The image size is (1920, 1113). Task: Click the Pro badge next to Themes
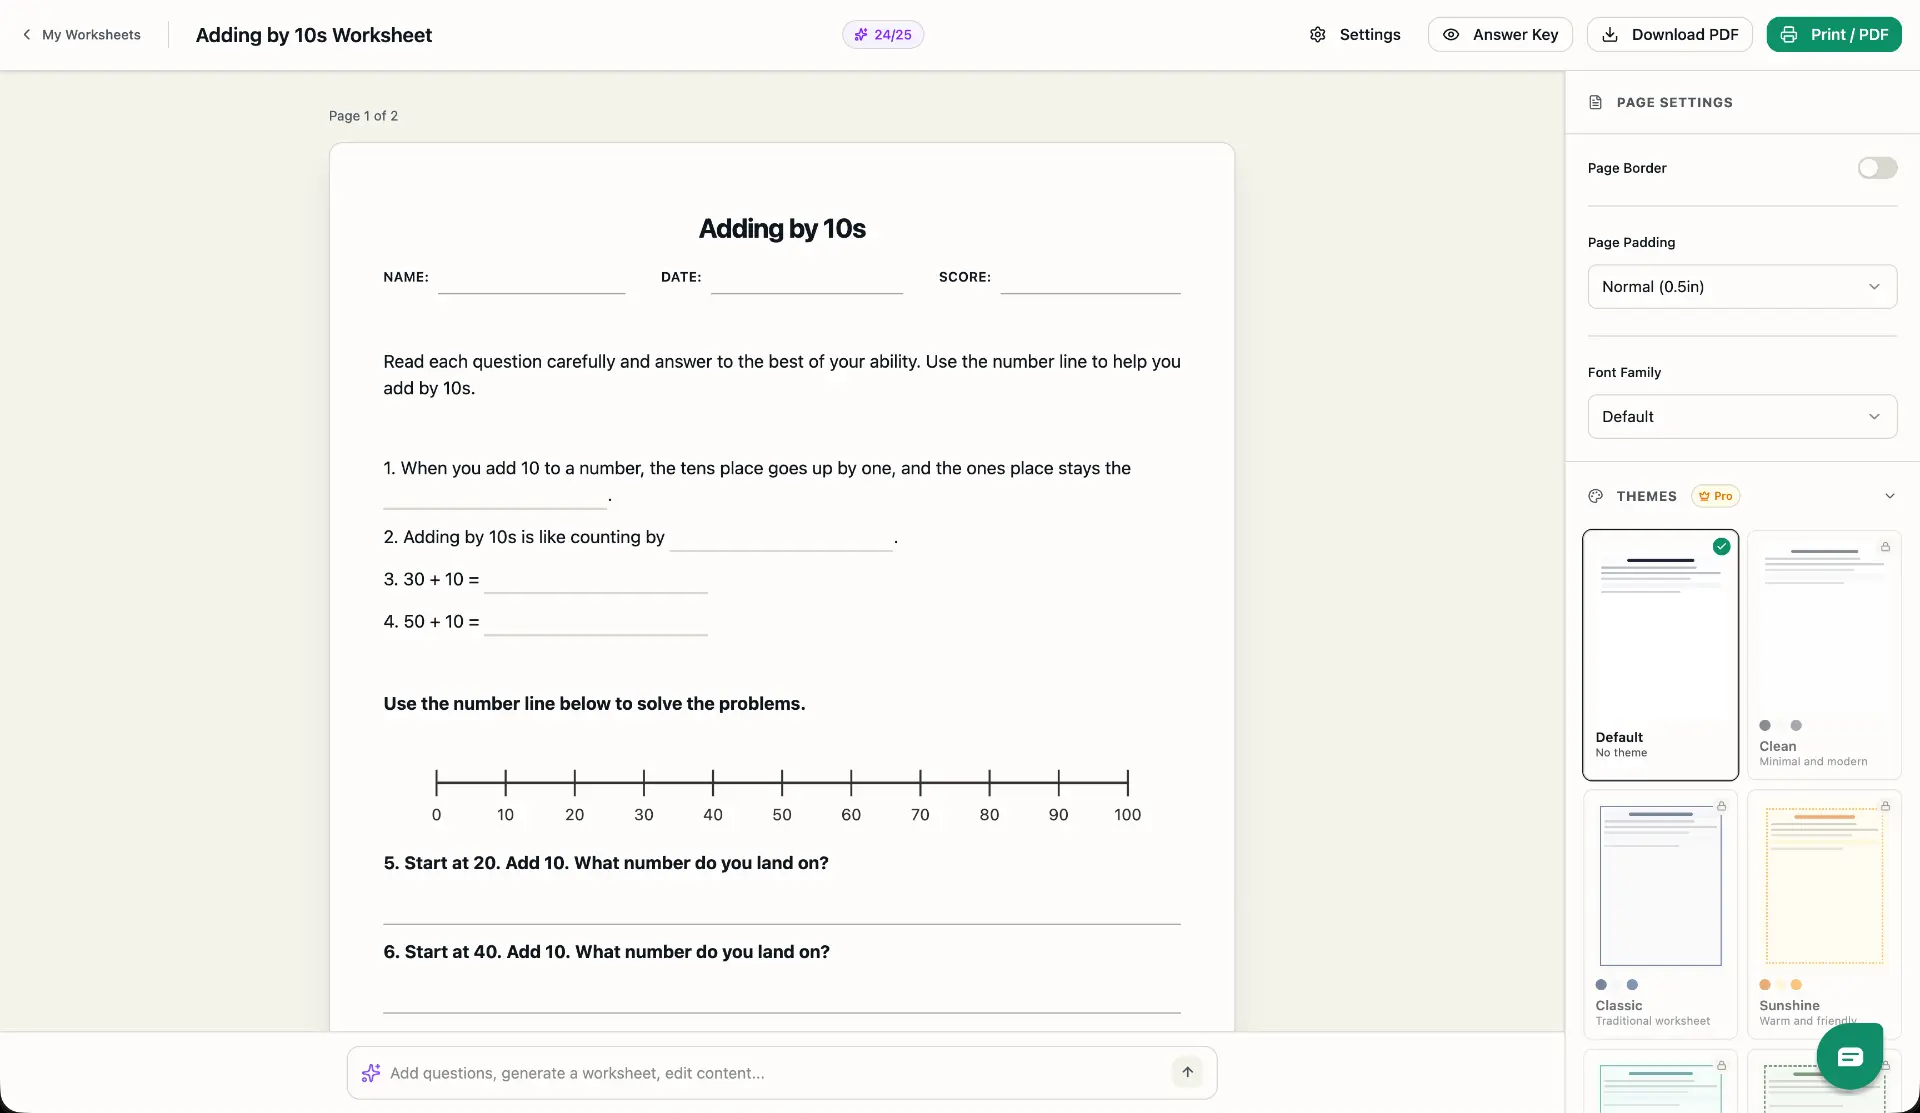pos(1716,496)
